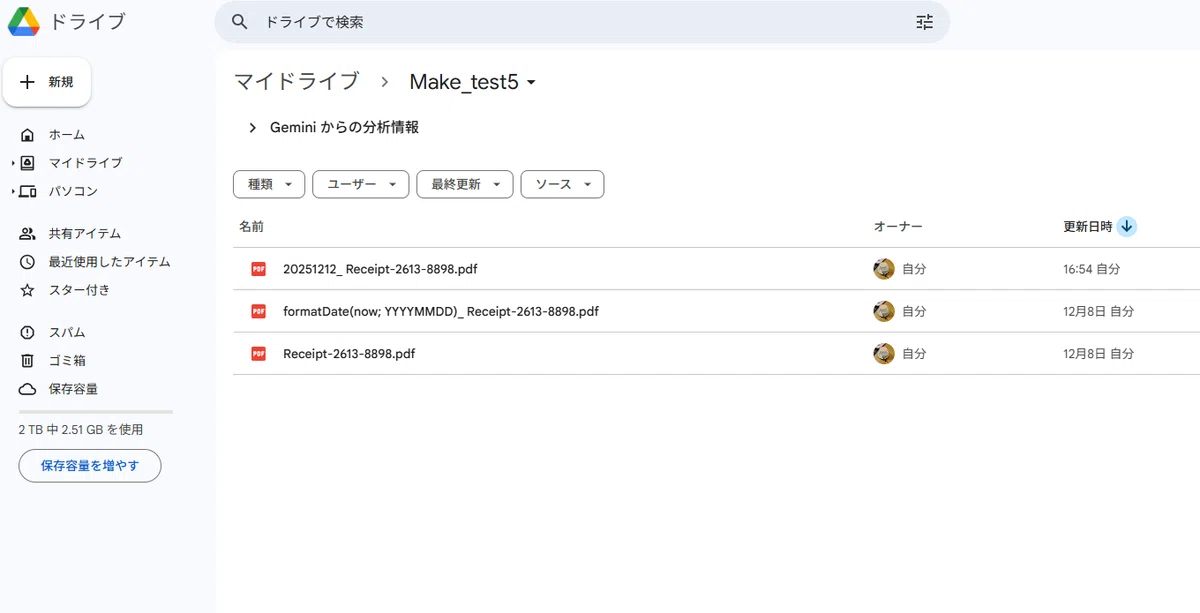Viewport: 1200px width, 613px height.
Task: Open the 種類 filter dropdown
Action: pyautogui.click(x=269, y=184)
